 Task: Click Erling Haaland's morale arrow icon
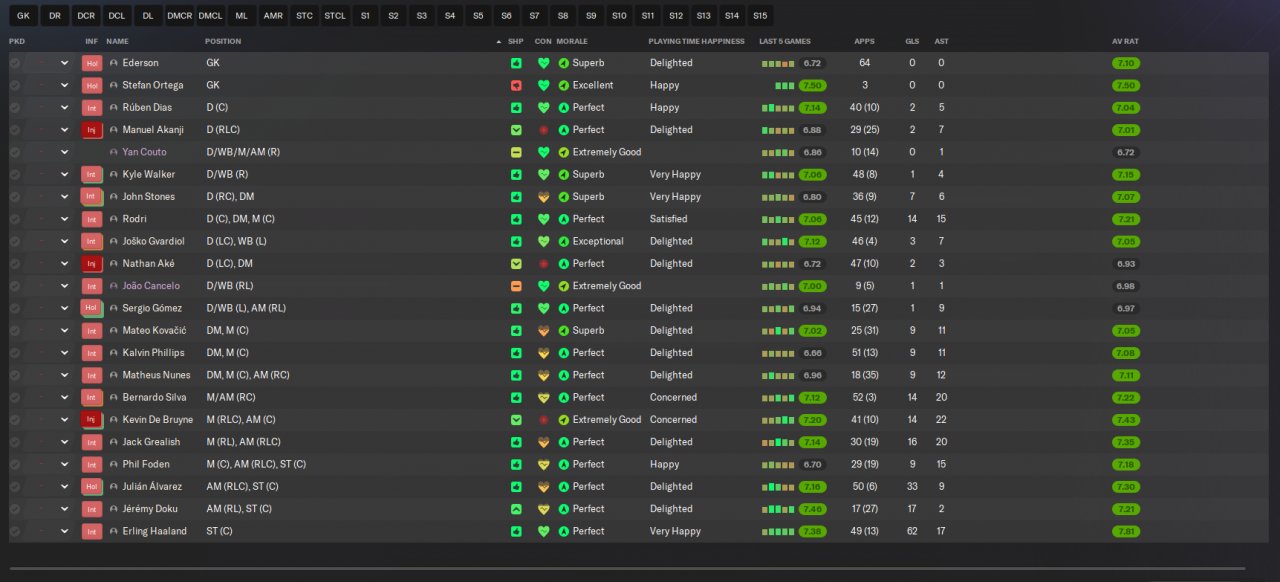pos(565,531)
